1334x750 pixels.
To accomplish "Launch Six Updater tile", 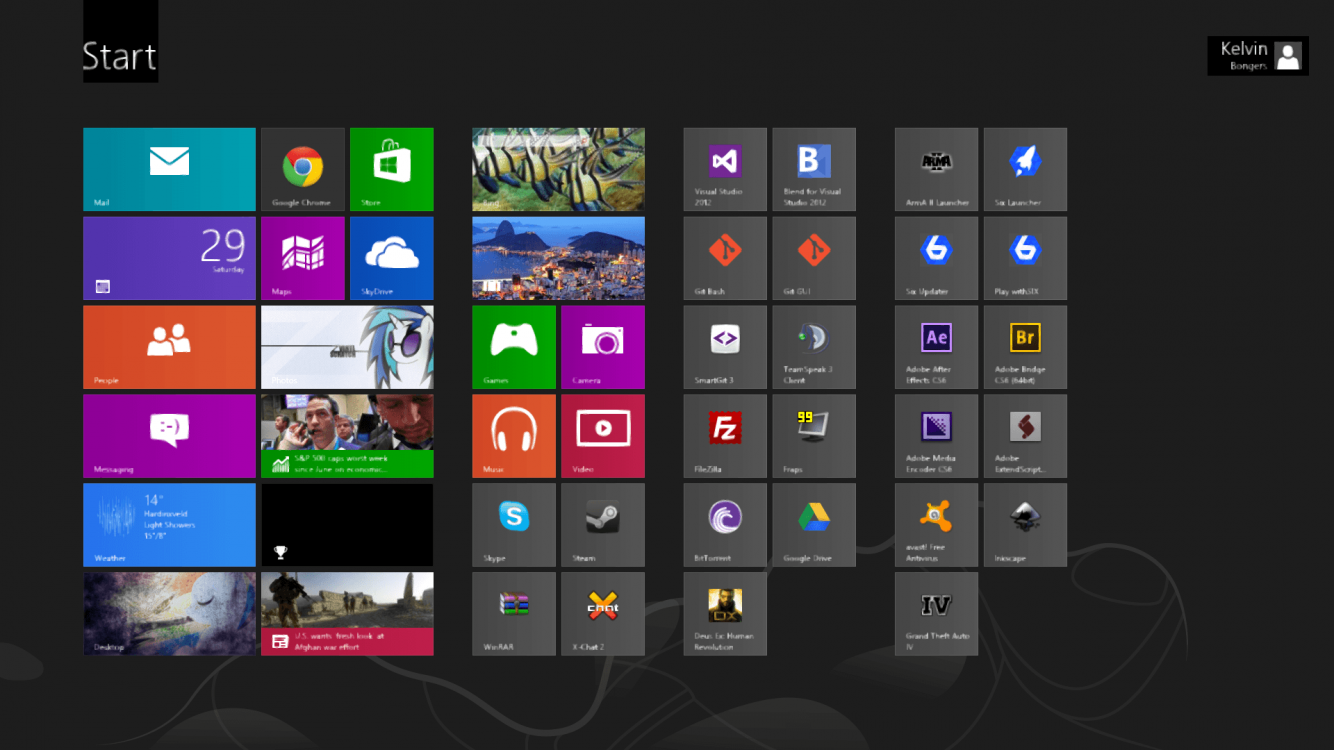I will (x=936, y=258).
